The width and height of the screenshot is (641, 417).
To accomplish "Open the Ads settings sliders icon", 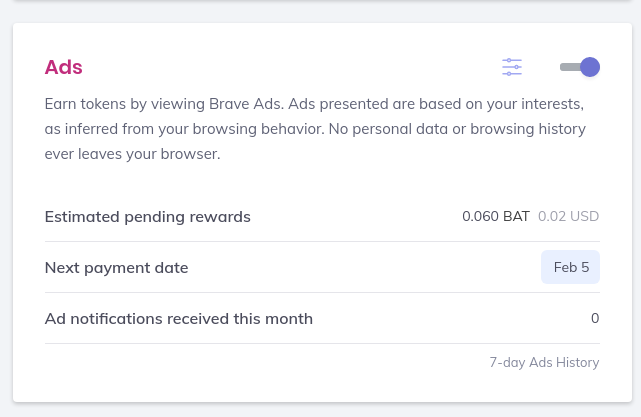I will click(512, 67).
